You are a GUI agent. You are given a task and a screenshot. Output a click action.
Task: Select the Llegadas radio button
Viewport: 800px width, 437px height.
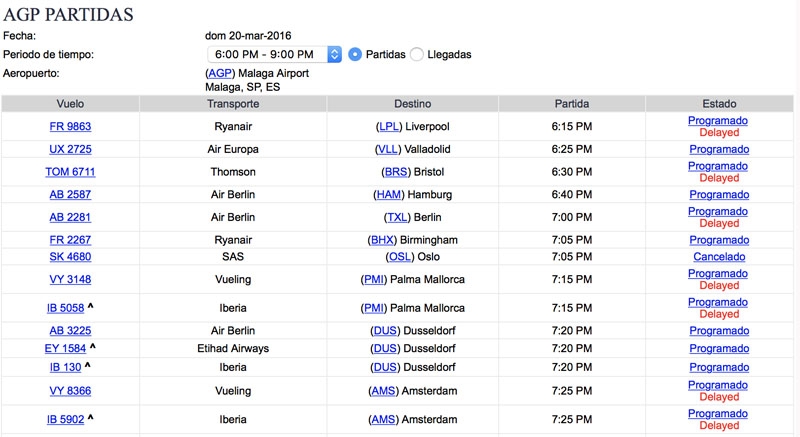pyautogui.click(x=417, y=54)
